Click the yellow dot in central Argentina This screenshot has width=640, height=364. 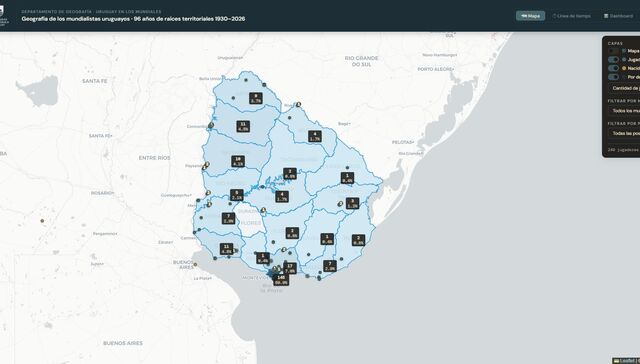[42, 221]
